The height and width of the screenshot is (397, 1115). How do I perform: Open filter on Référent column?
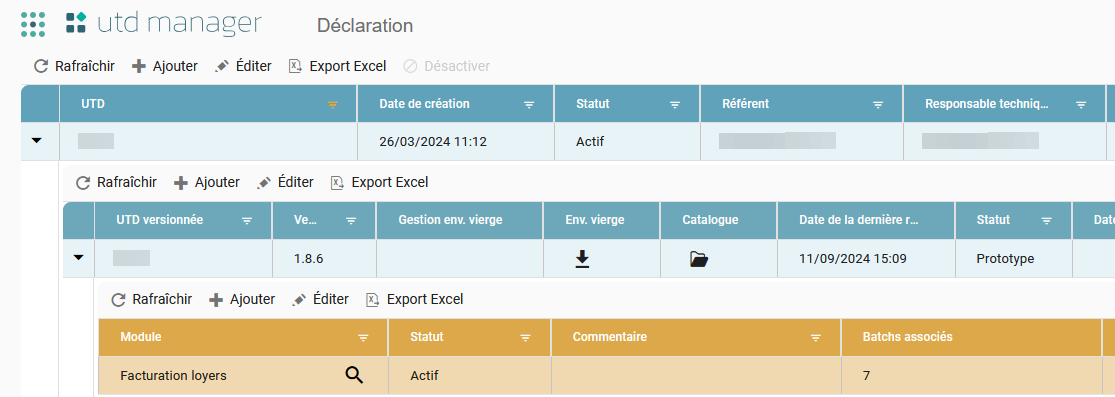[878, 105]
